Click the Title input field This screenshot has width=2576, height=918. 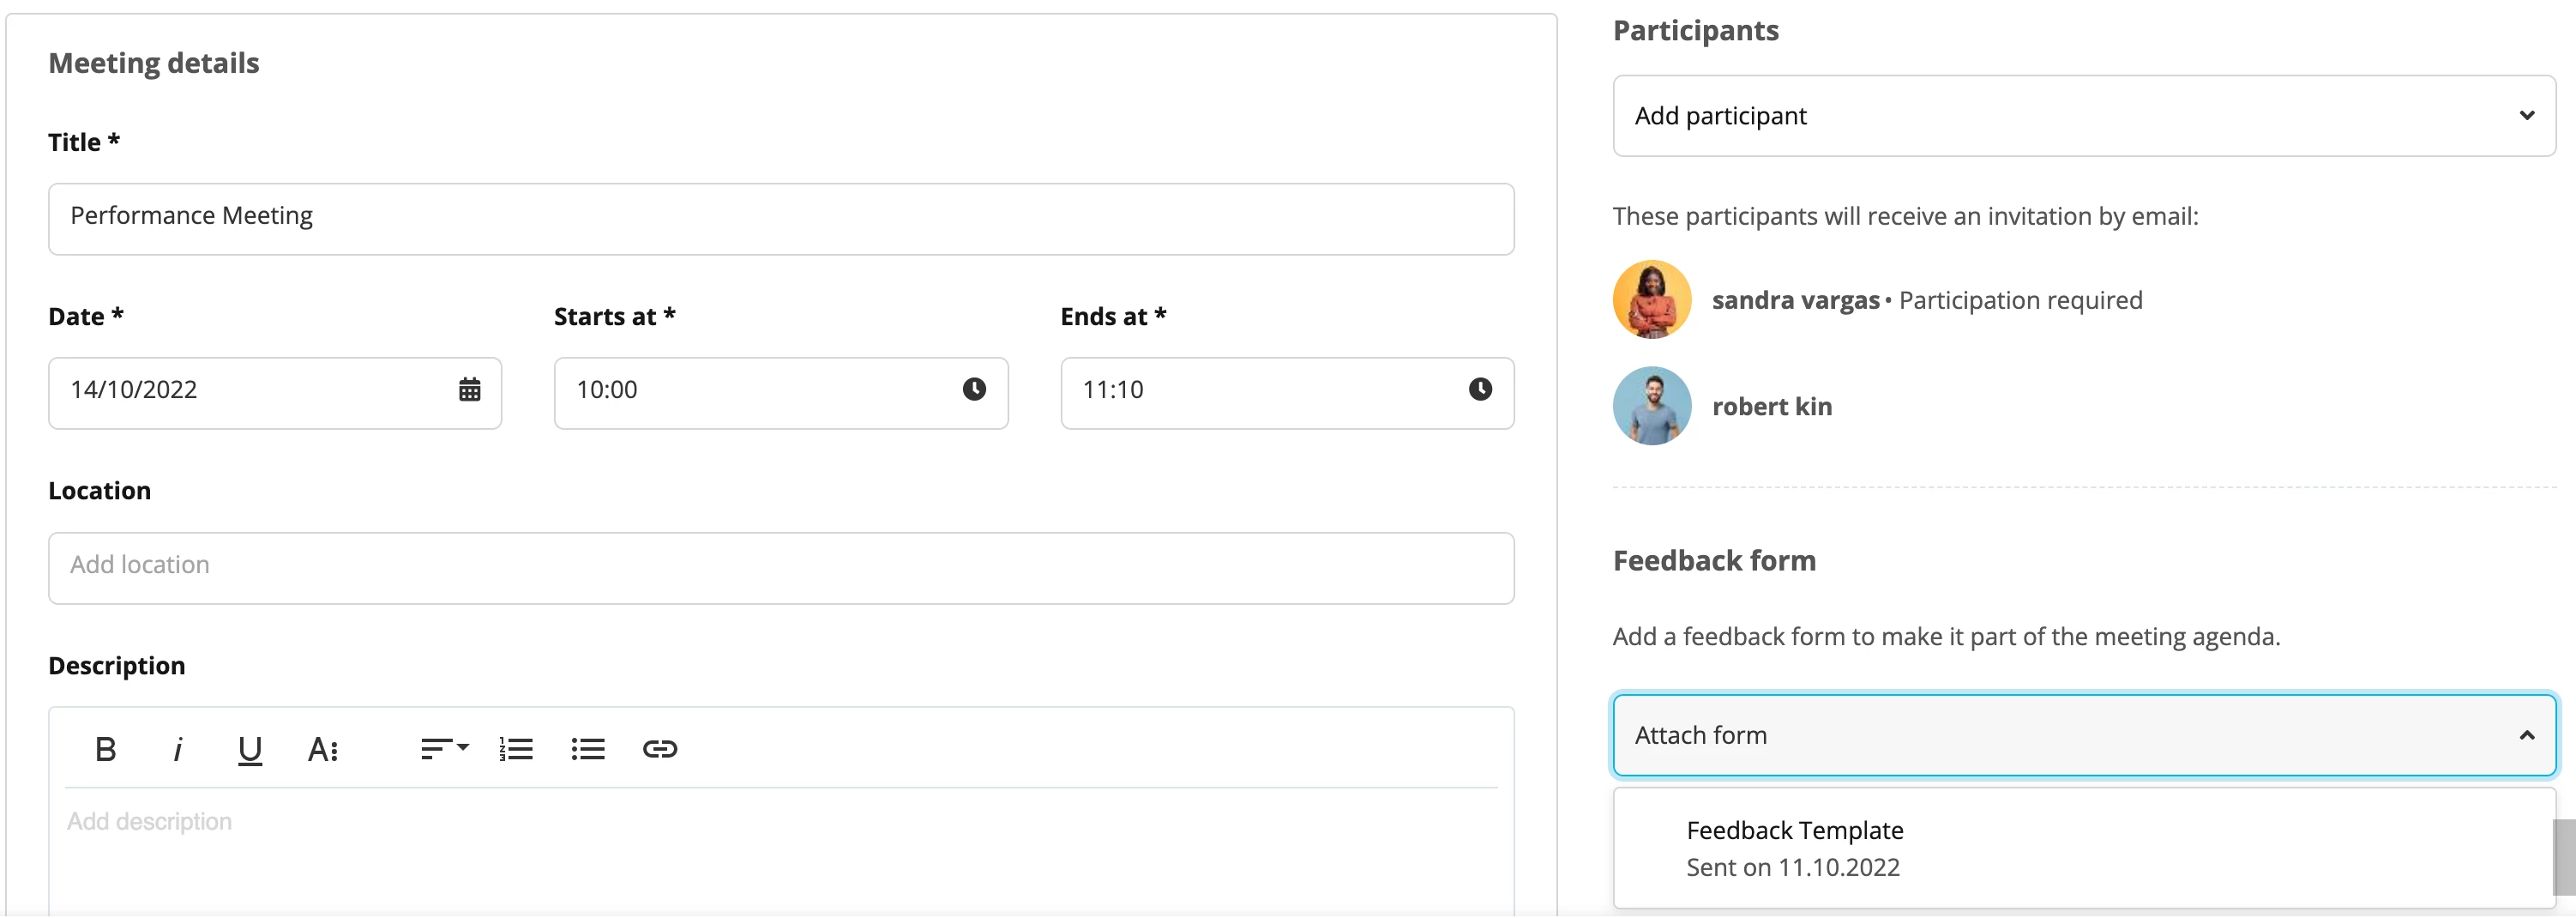point(781,219)
